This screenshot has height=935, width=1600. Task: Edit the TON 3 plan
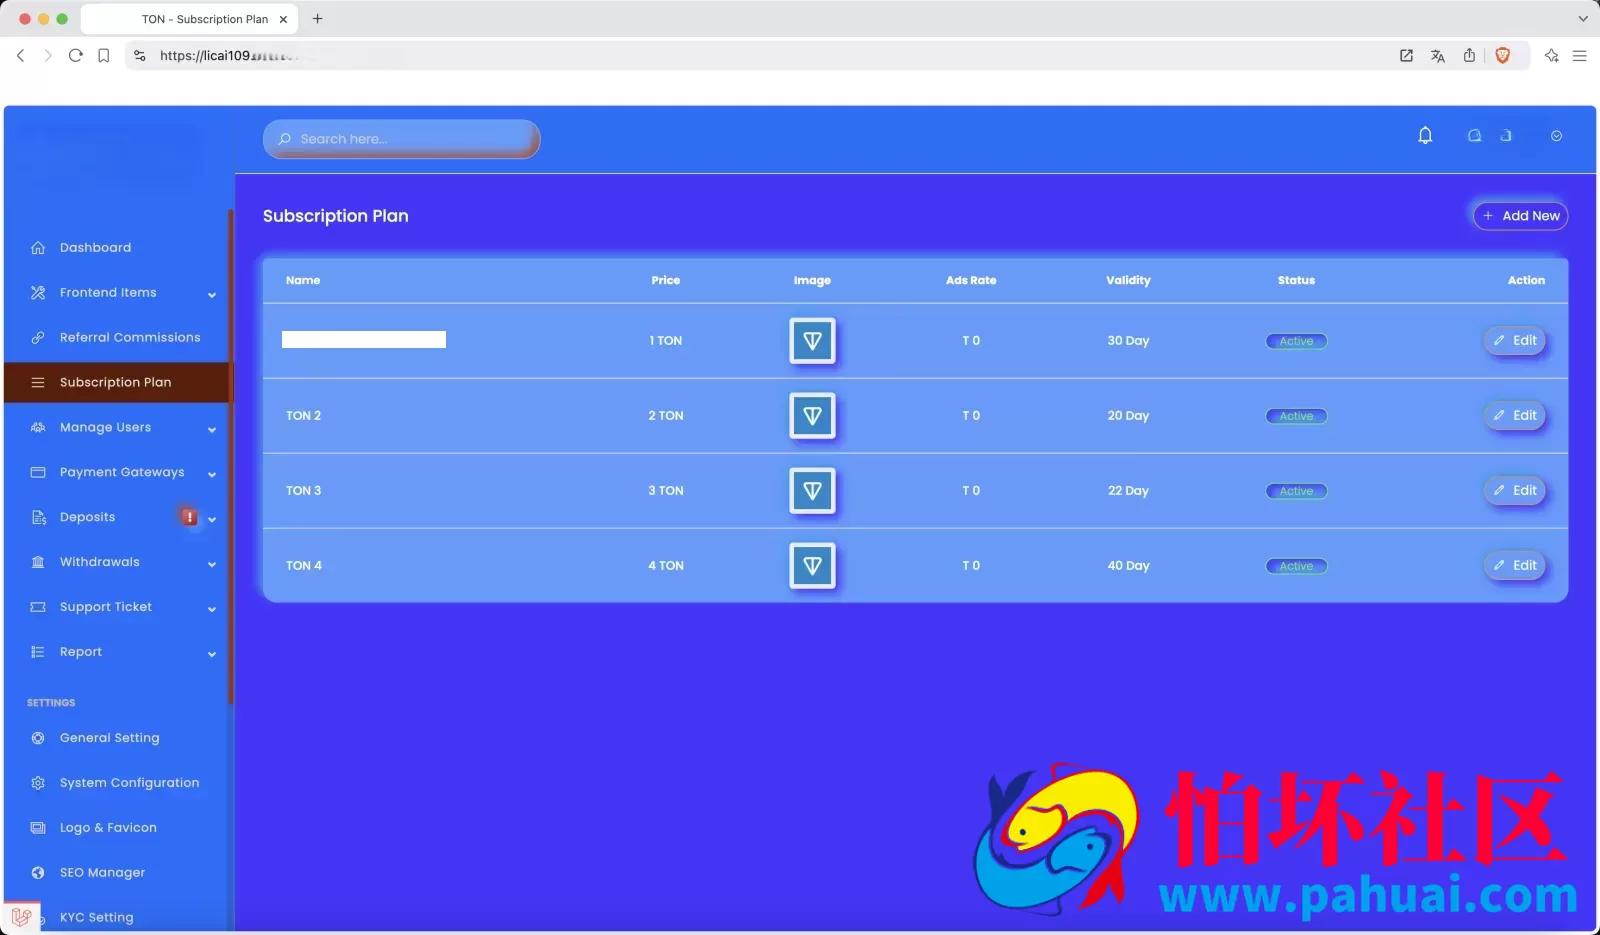click(1515, 491)
